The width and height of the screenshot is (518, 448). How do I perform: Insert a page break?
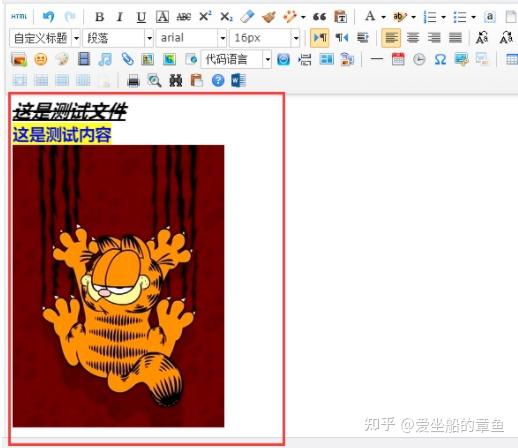click(x=304, y=60)
